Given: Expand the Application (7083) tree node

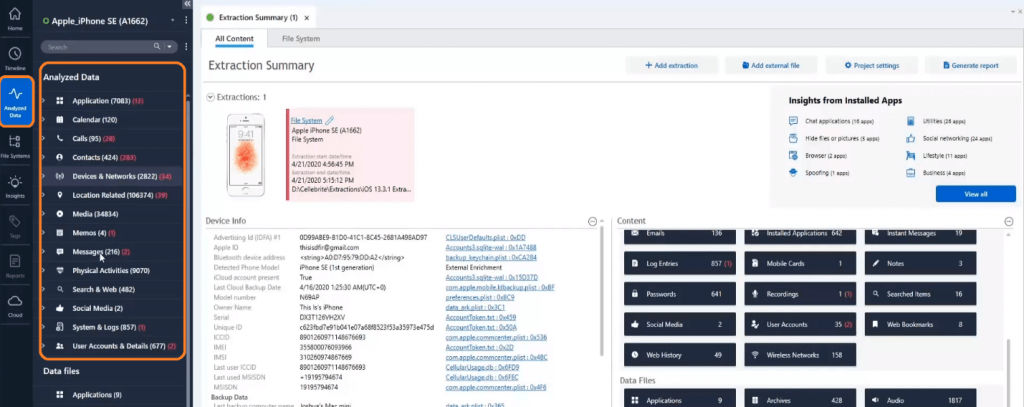Looking at the screenshot, I should click(43, 101).
